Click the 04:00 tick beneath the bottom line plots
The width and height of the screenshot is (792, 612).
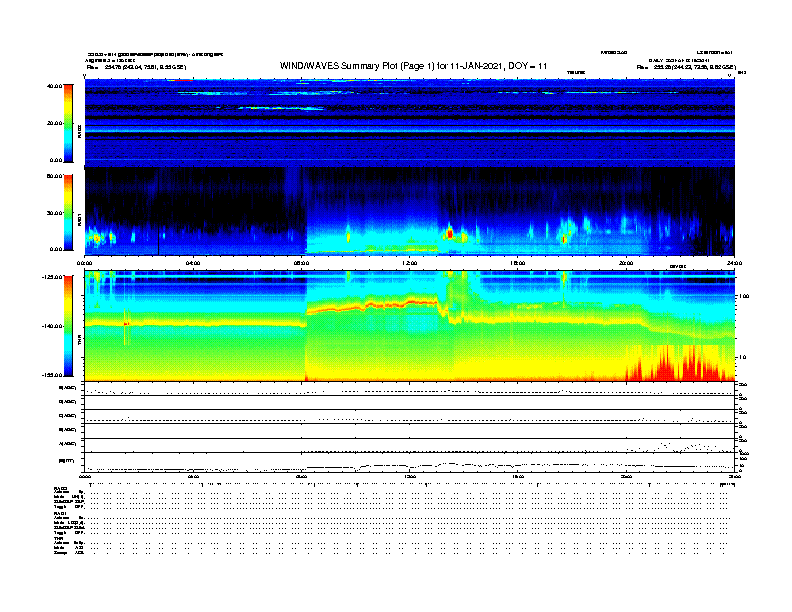[193, 476]
